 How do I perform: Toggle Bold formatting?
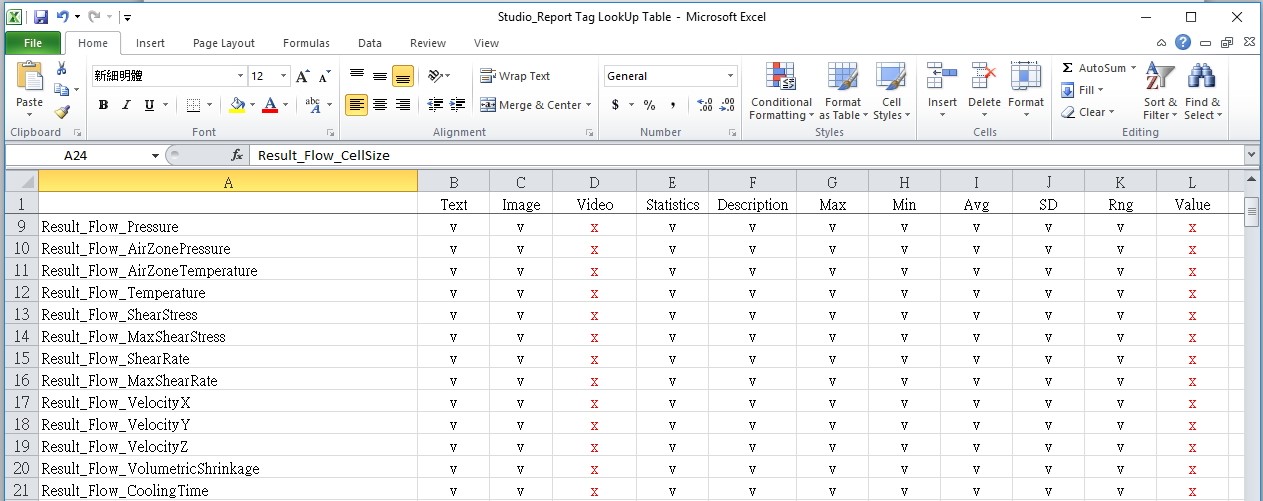(x=103, y=105)
